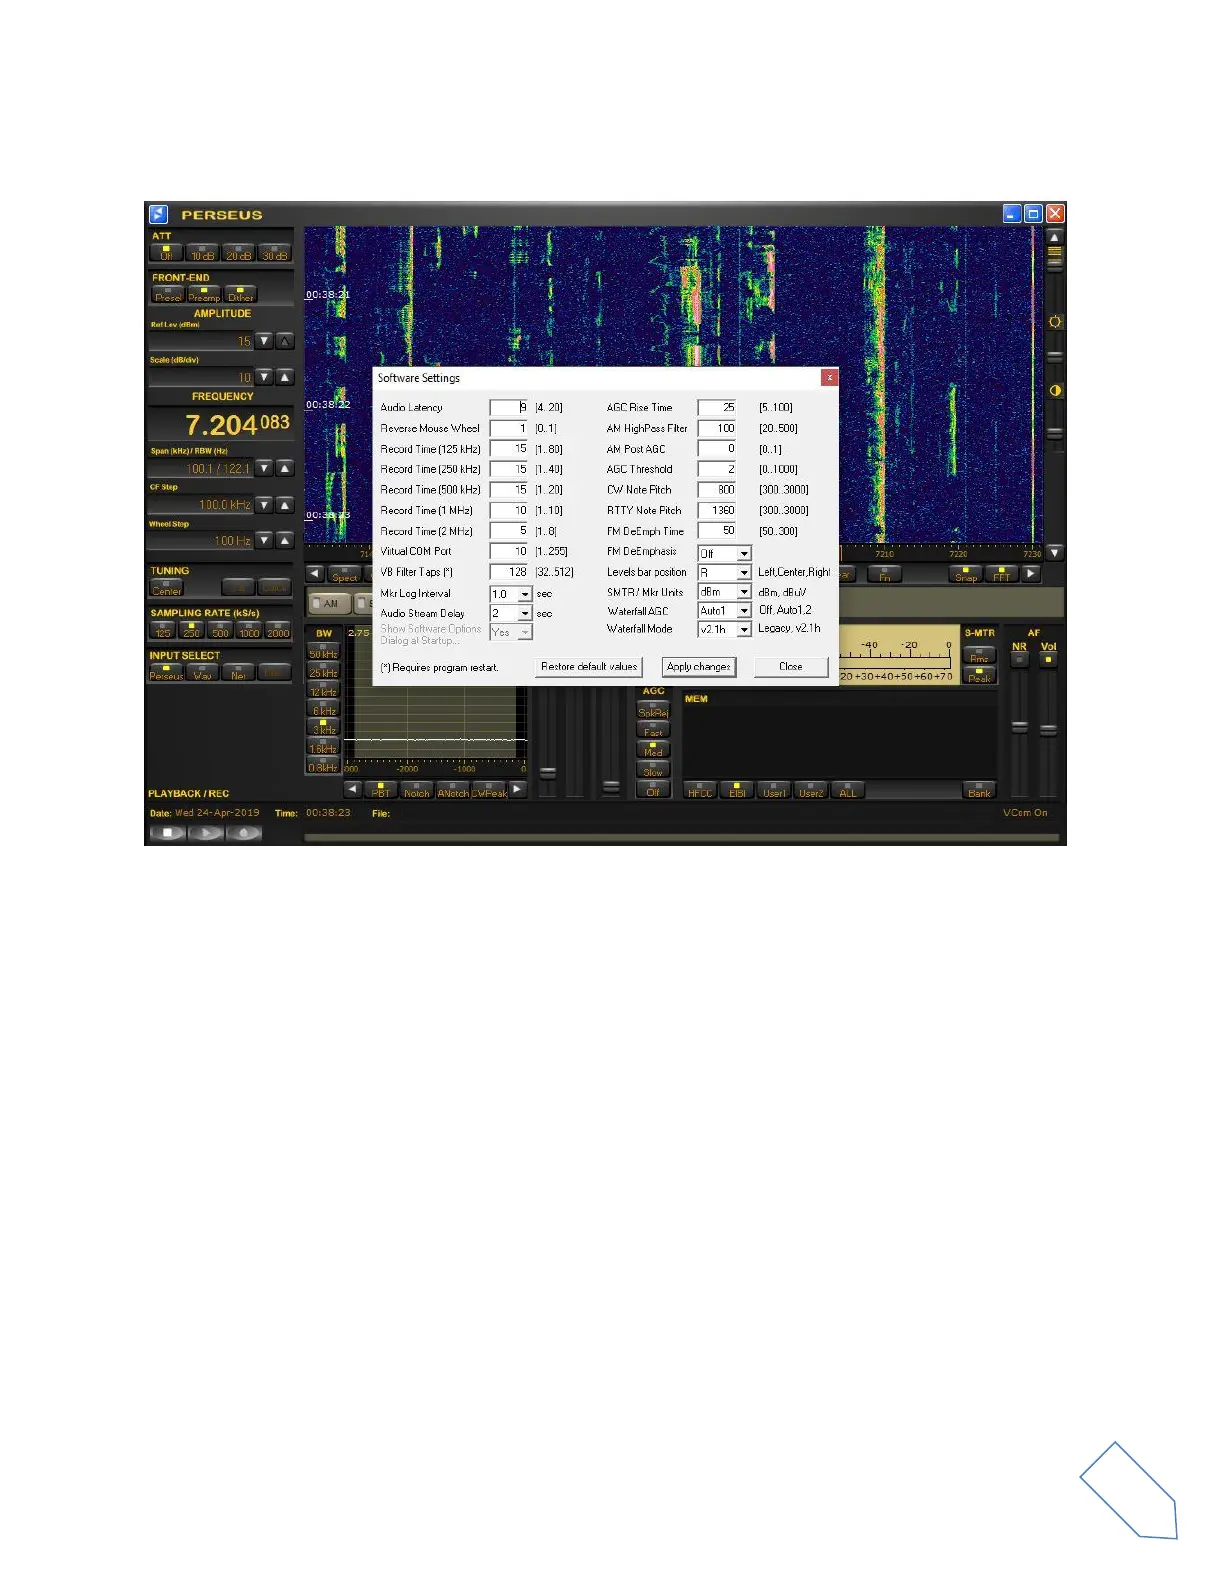Decrease Wheel Step with down arrow
Image resolution: width=1224 pixels, height=1584 pixels.
(264, 540)
